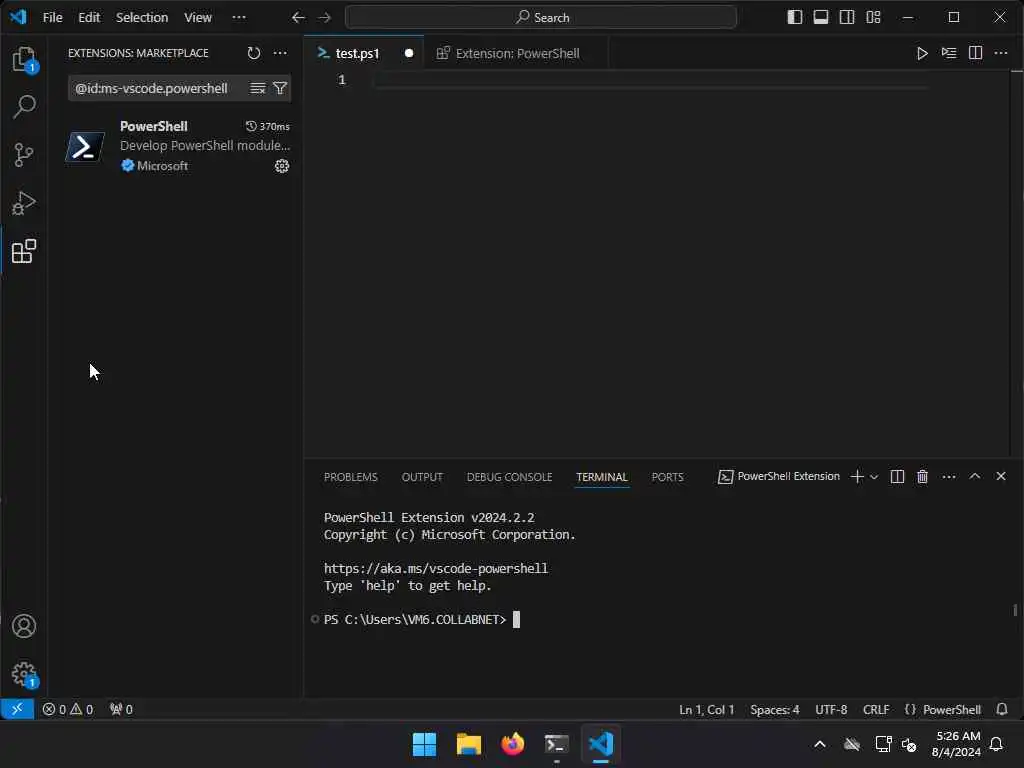The image size is (1024, 768).
Task: Toggle the primary side bar visibility
Action: coord(795,18)
